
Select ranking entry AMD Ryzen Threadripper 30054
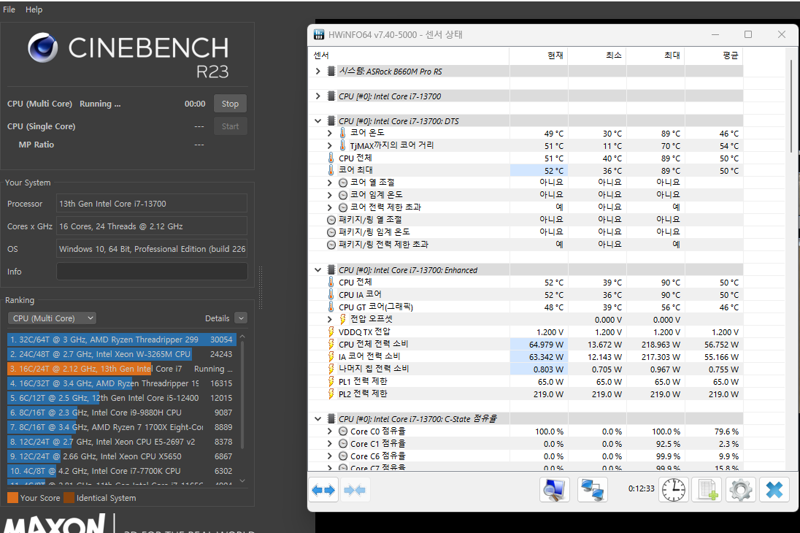121,339
